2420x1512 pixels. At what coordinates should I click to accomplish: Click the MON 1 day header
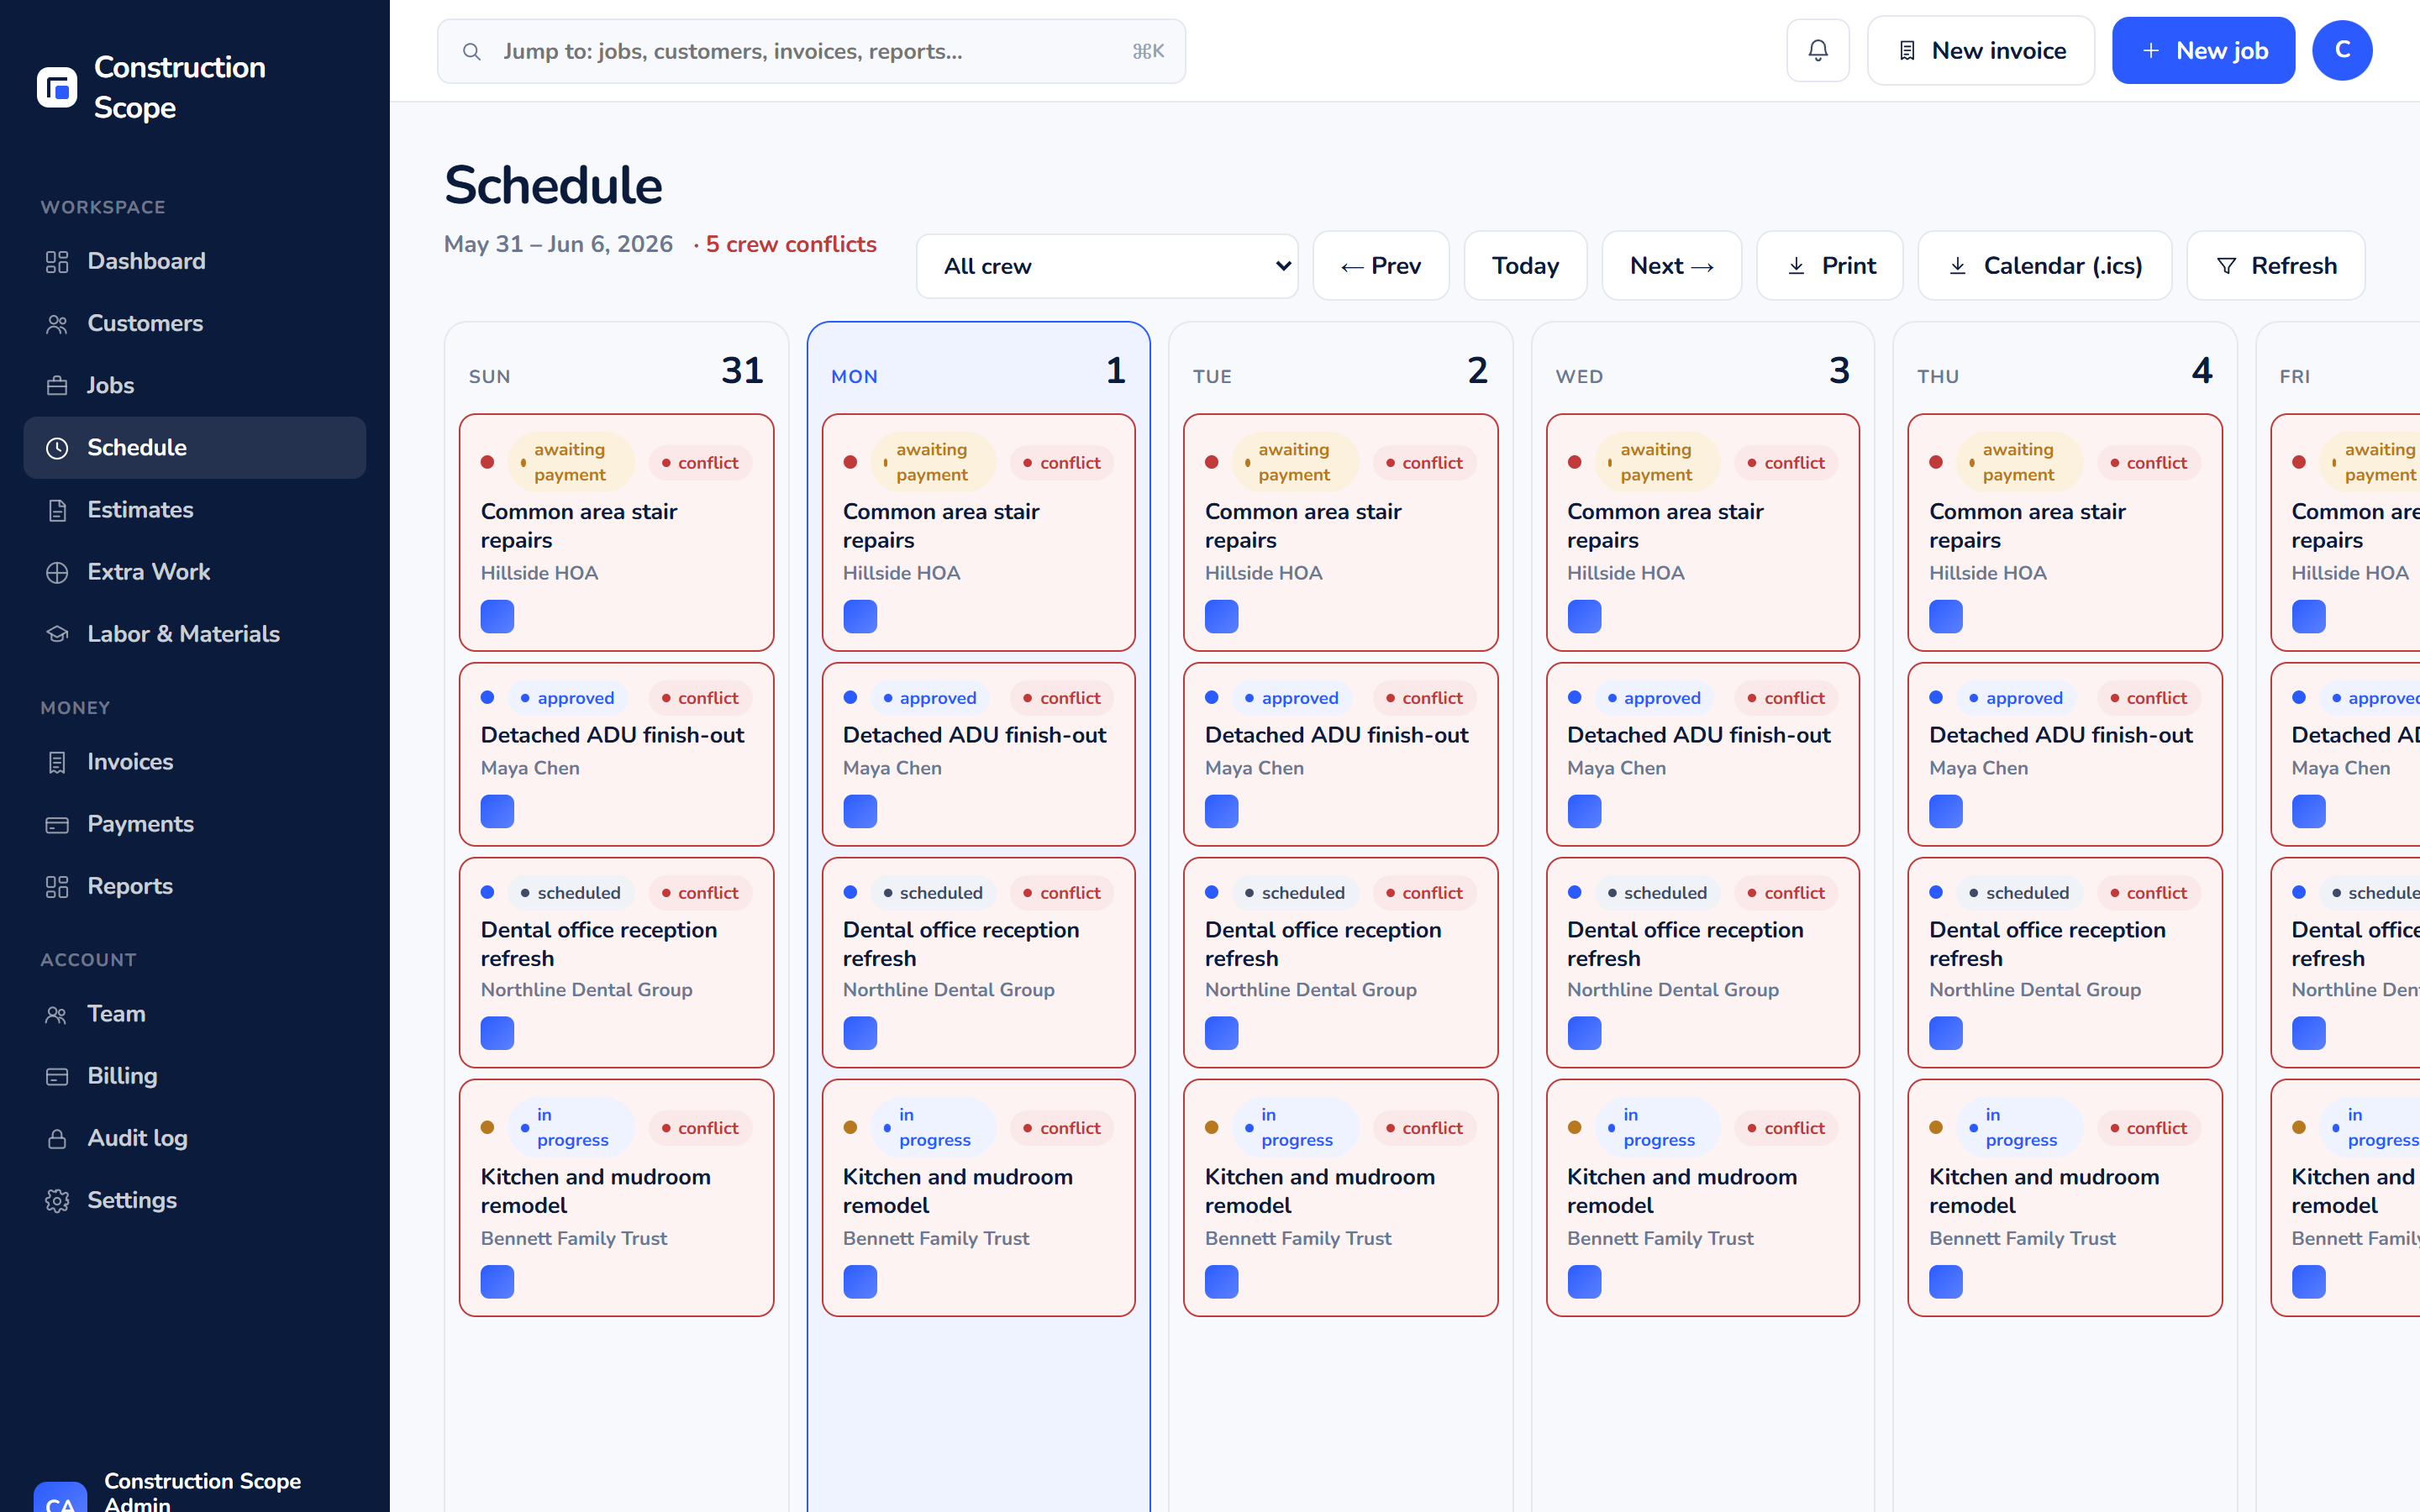(978, 372)
